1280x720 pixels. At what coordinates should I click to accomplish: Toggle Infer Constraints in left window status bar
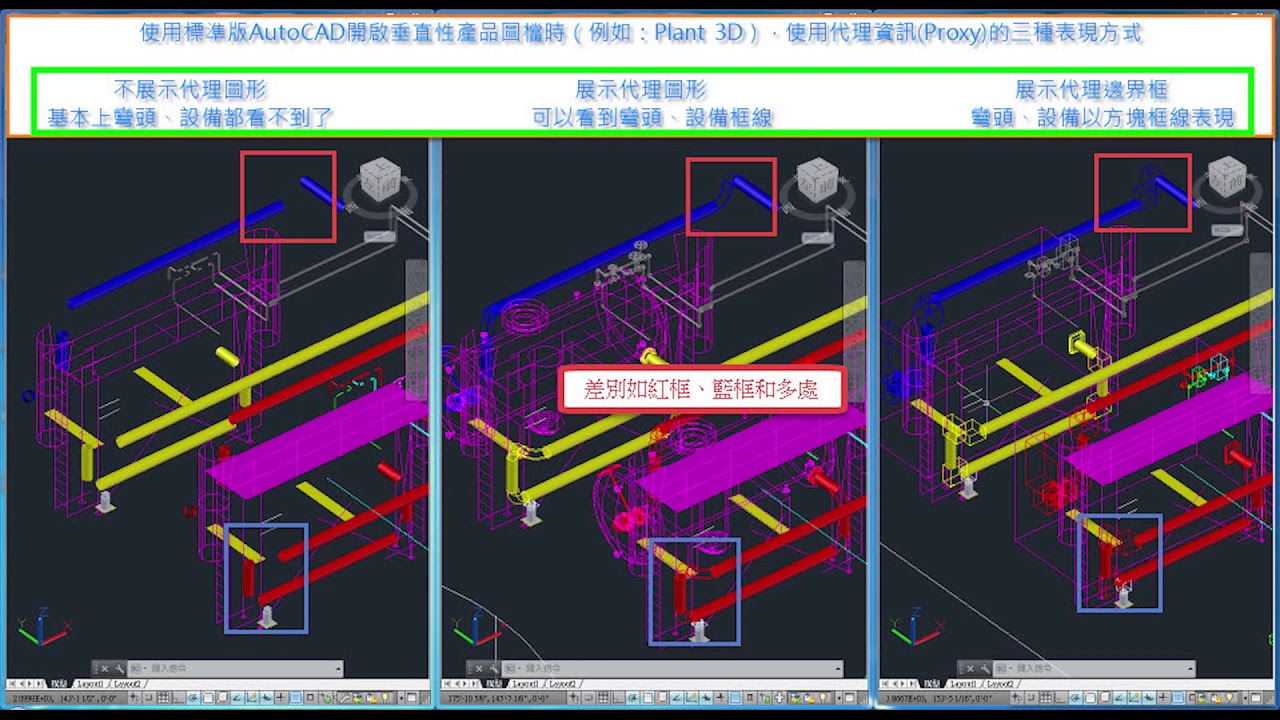point(135,698)
